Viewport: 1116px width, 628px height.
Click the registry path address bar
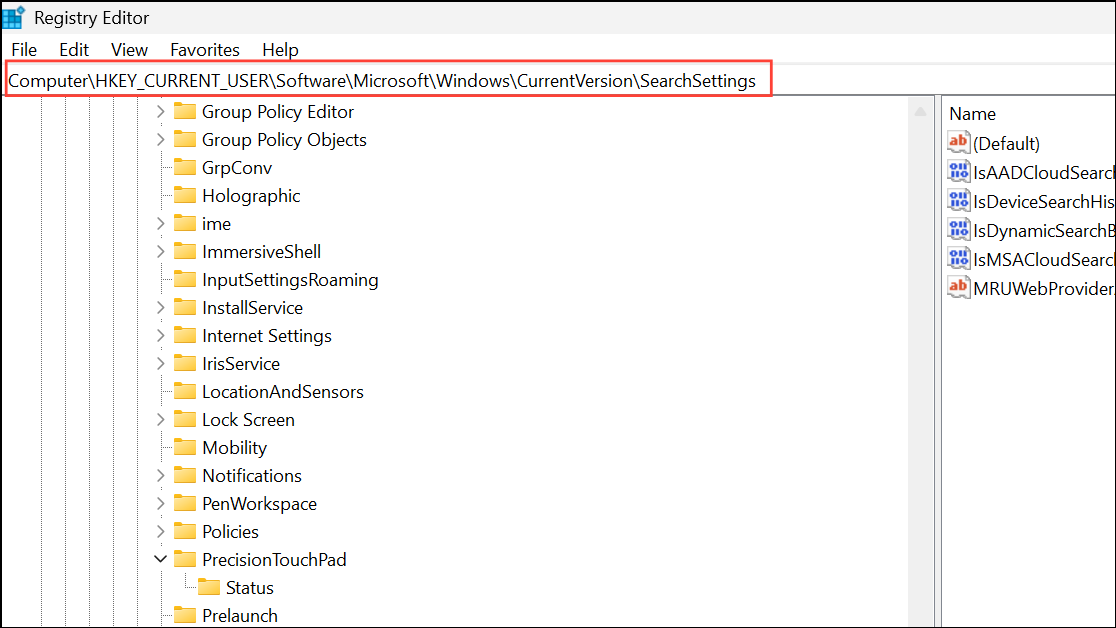(389, 80)
